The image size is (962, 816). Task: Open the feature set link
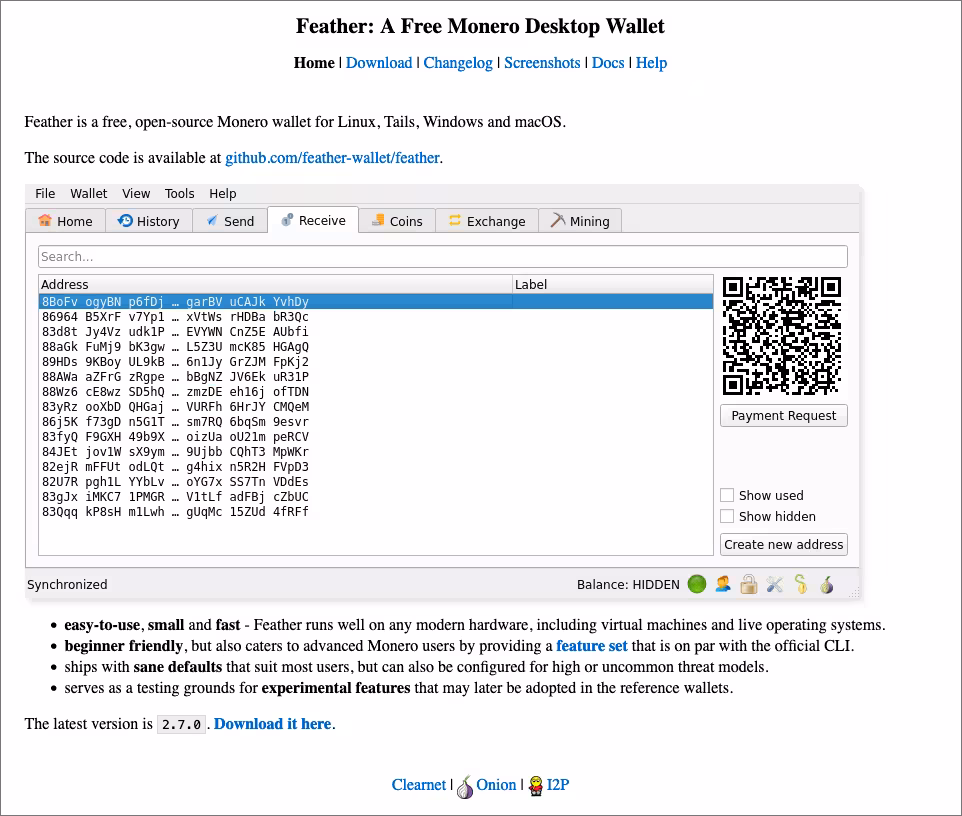click(591, 645)
